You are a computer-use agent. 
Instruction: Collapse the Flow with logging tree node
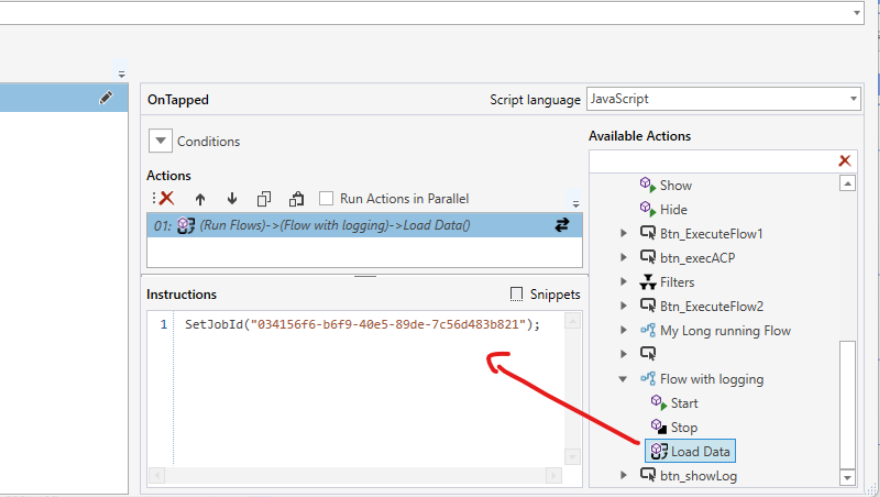point(625,379)
